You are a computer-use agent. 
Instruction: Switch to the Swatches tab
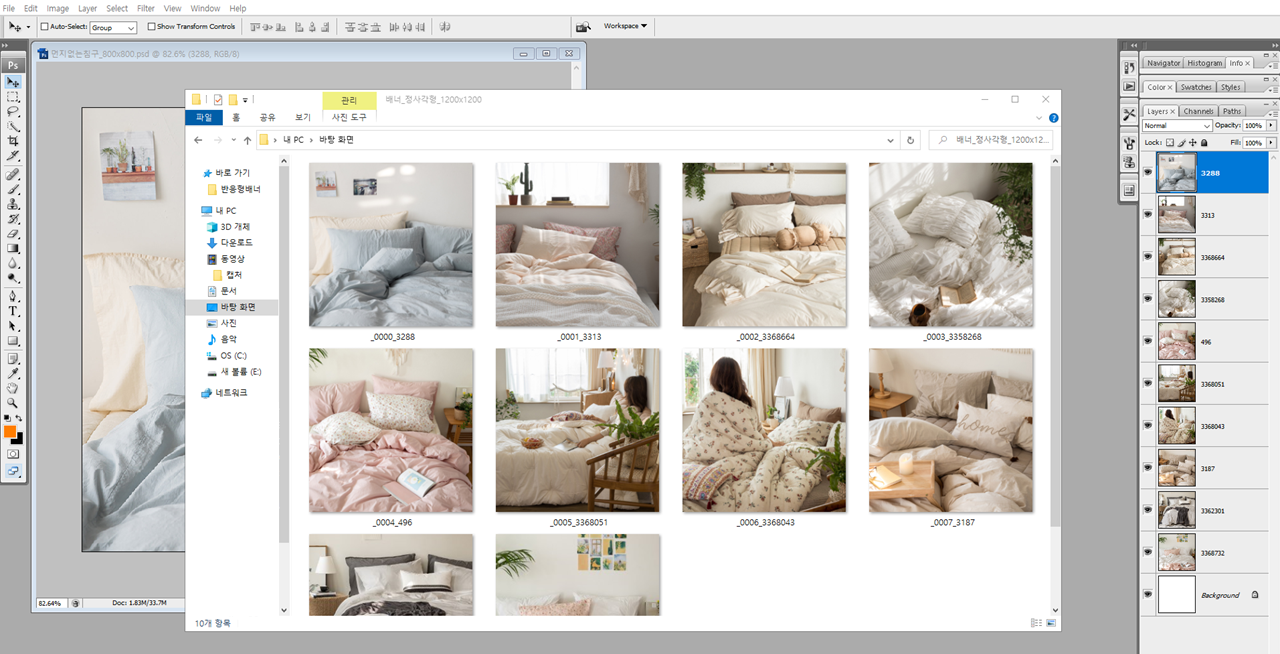tap(1196, 87)
